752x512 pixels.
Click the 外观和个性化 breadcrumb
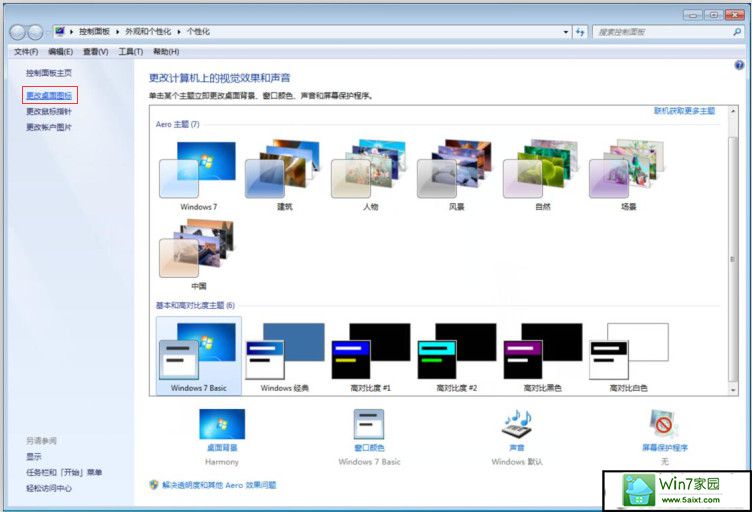[148, 32]
